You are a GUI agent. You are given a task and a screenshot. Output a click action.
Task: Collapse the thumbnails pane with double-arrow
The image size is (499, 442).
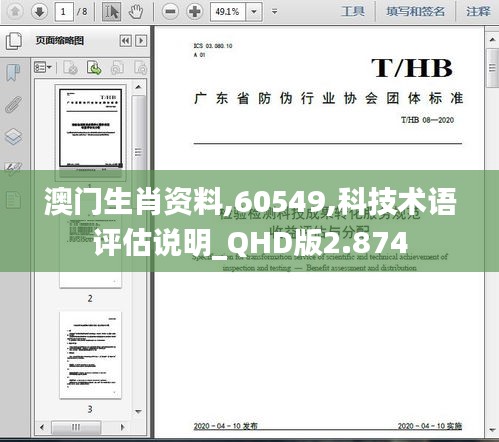126,41
